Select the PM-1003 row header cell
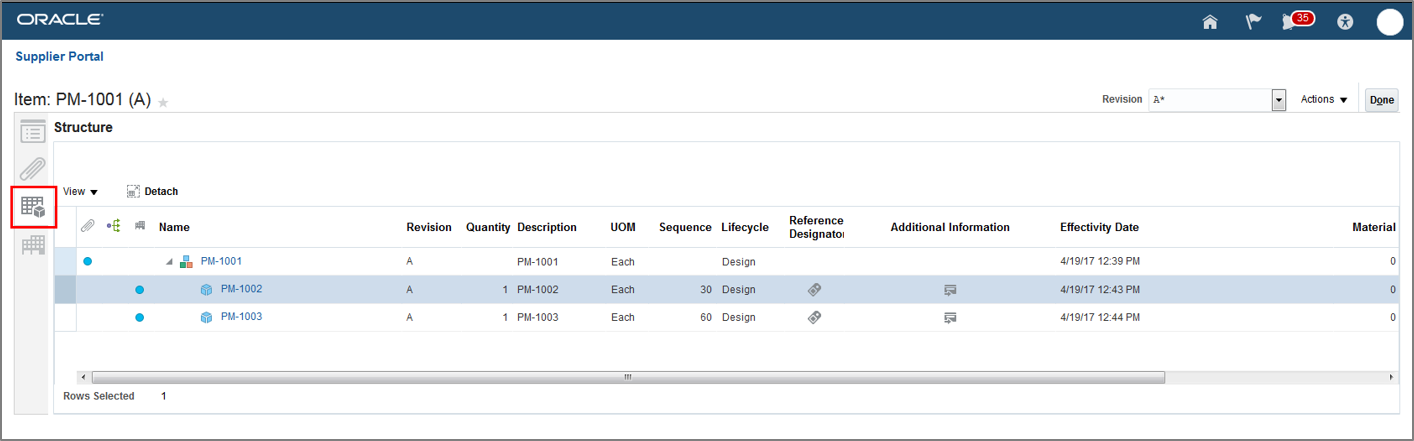 [65, 317]
